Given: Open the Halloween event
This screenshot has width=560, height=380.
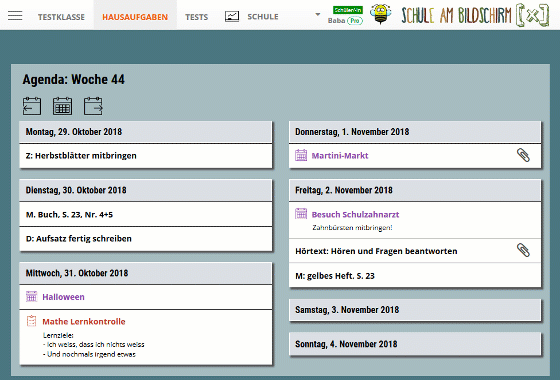Looking at the screenshot, I should [x=63, y=297].
